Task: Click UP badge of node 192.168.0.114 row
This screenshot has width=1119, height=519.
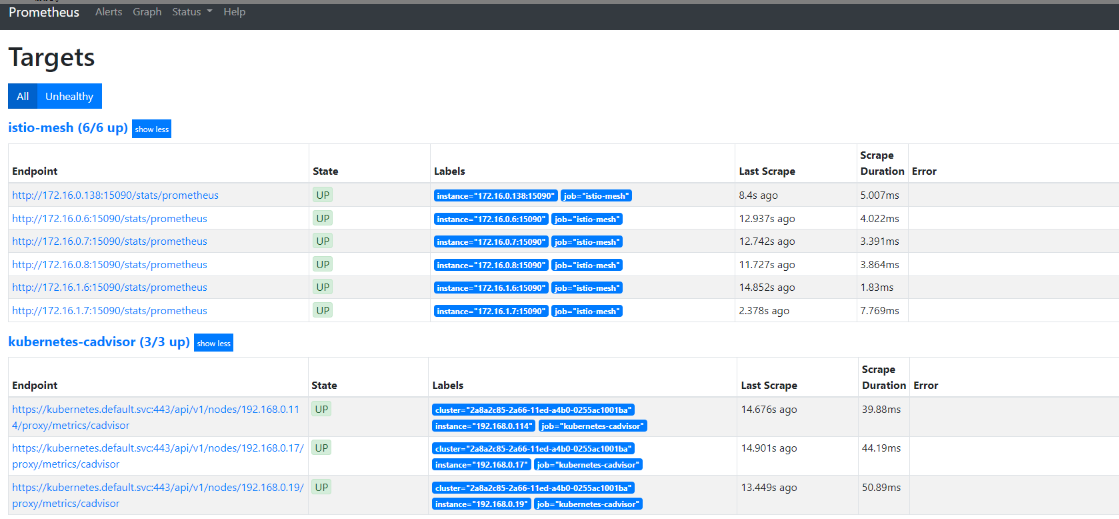Action: 321,410
